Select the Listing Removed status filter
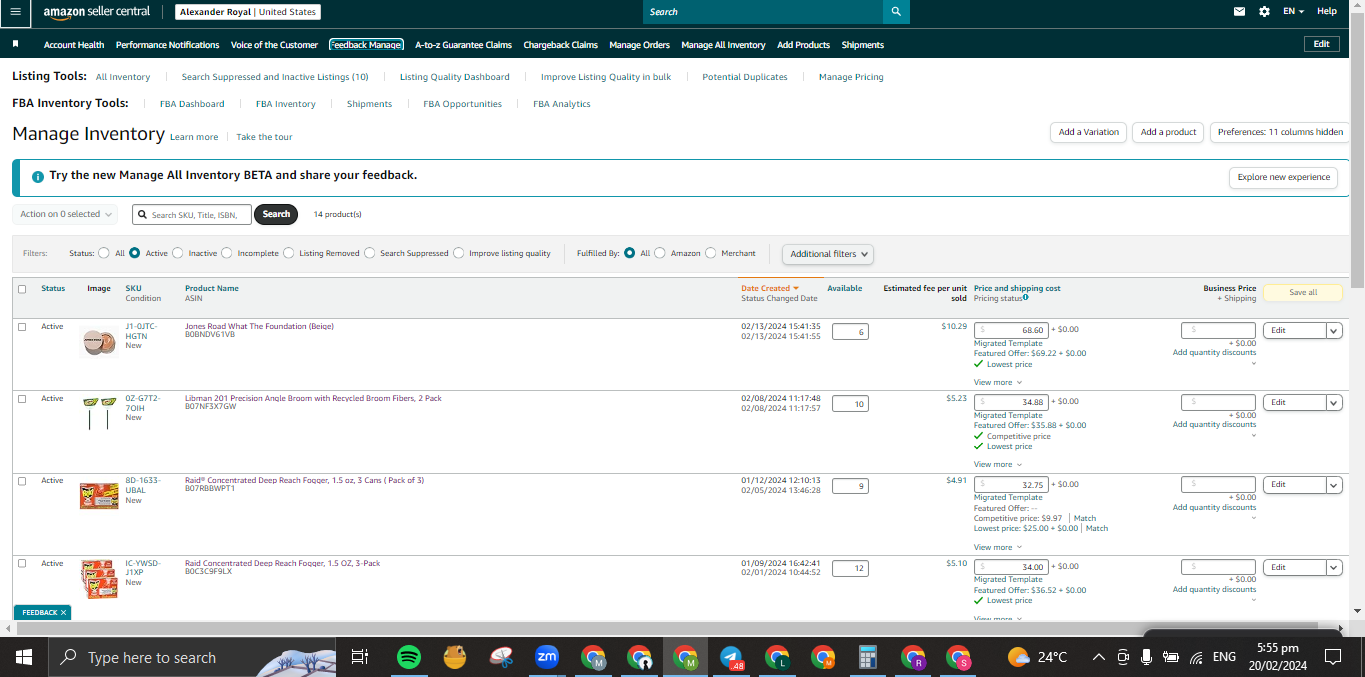 pos(289,253)
